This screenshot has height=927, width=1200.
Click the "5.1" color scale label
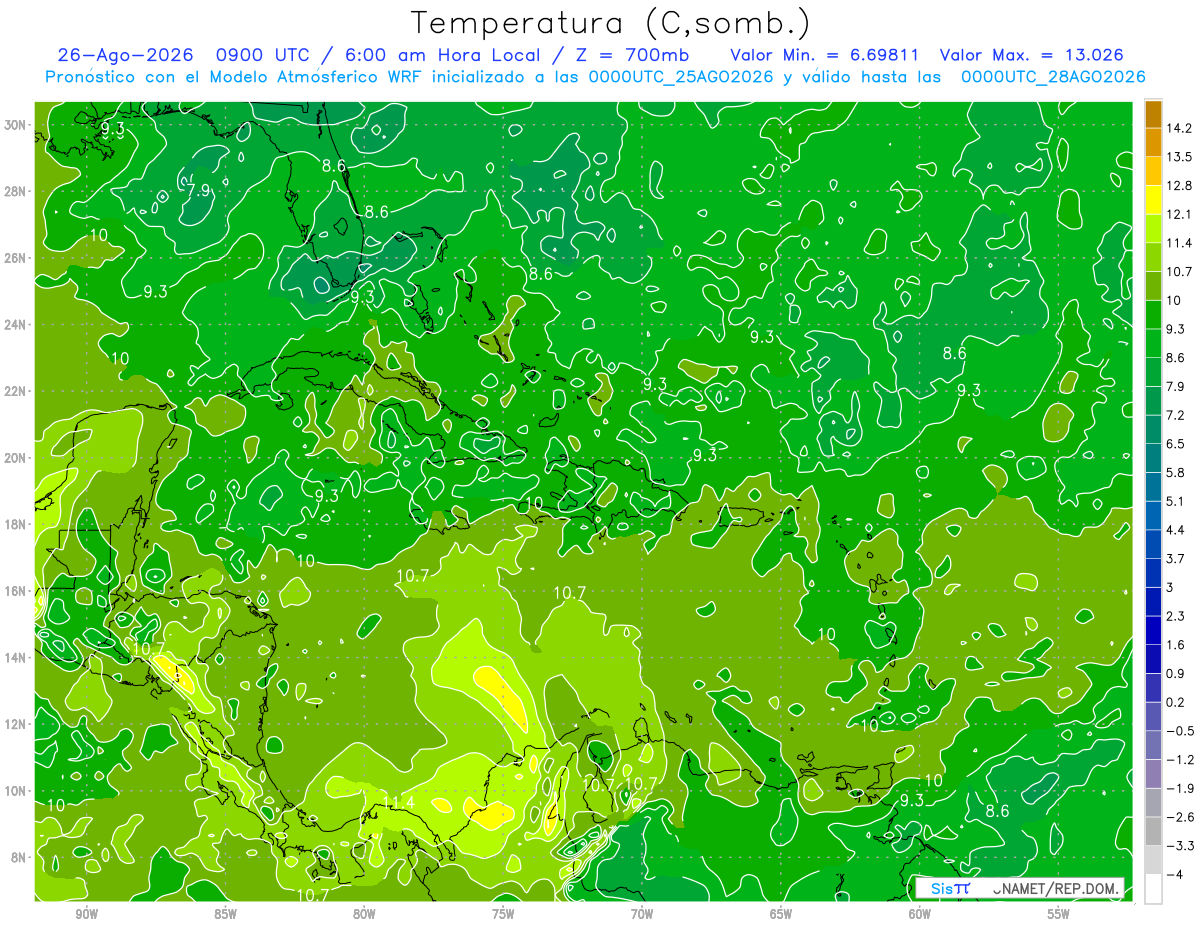[x=1175, y=501]
